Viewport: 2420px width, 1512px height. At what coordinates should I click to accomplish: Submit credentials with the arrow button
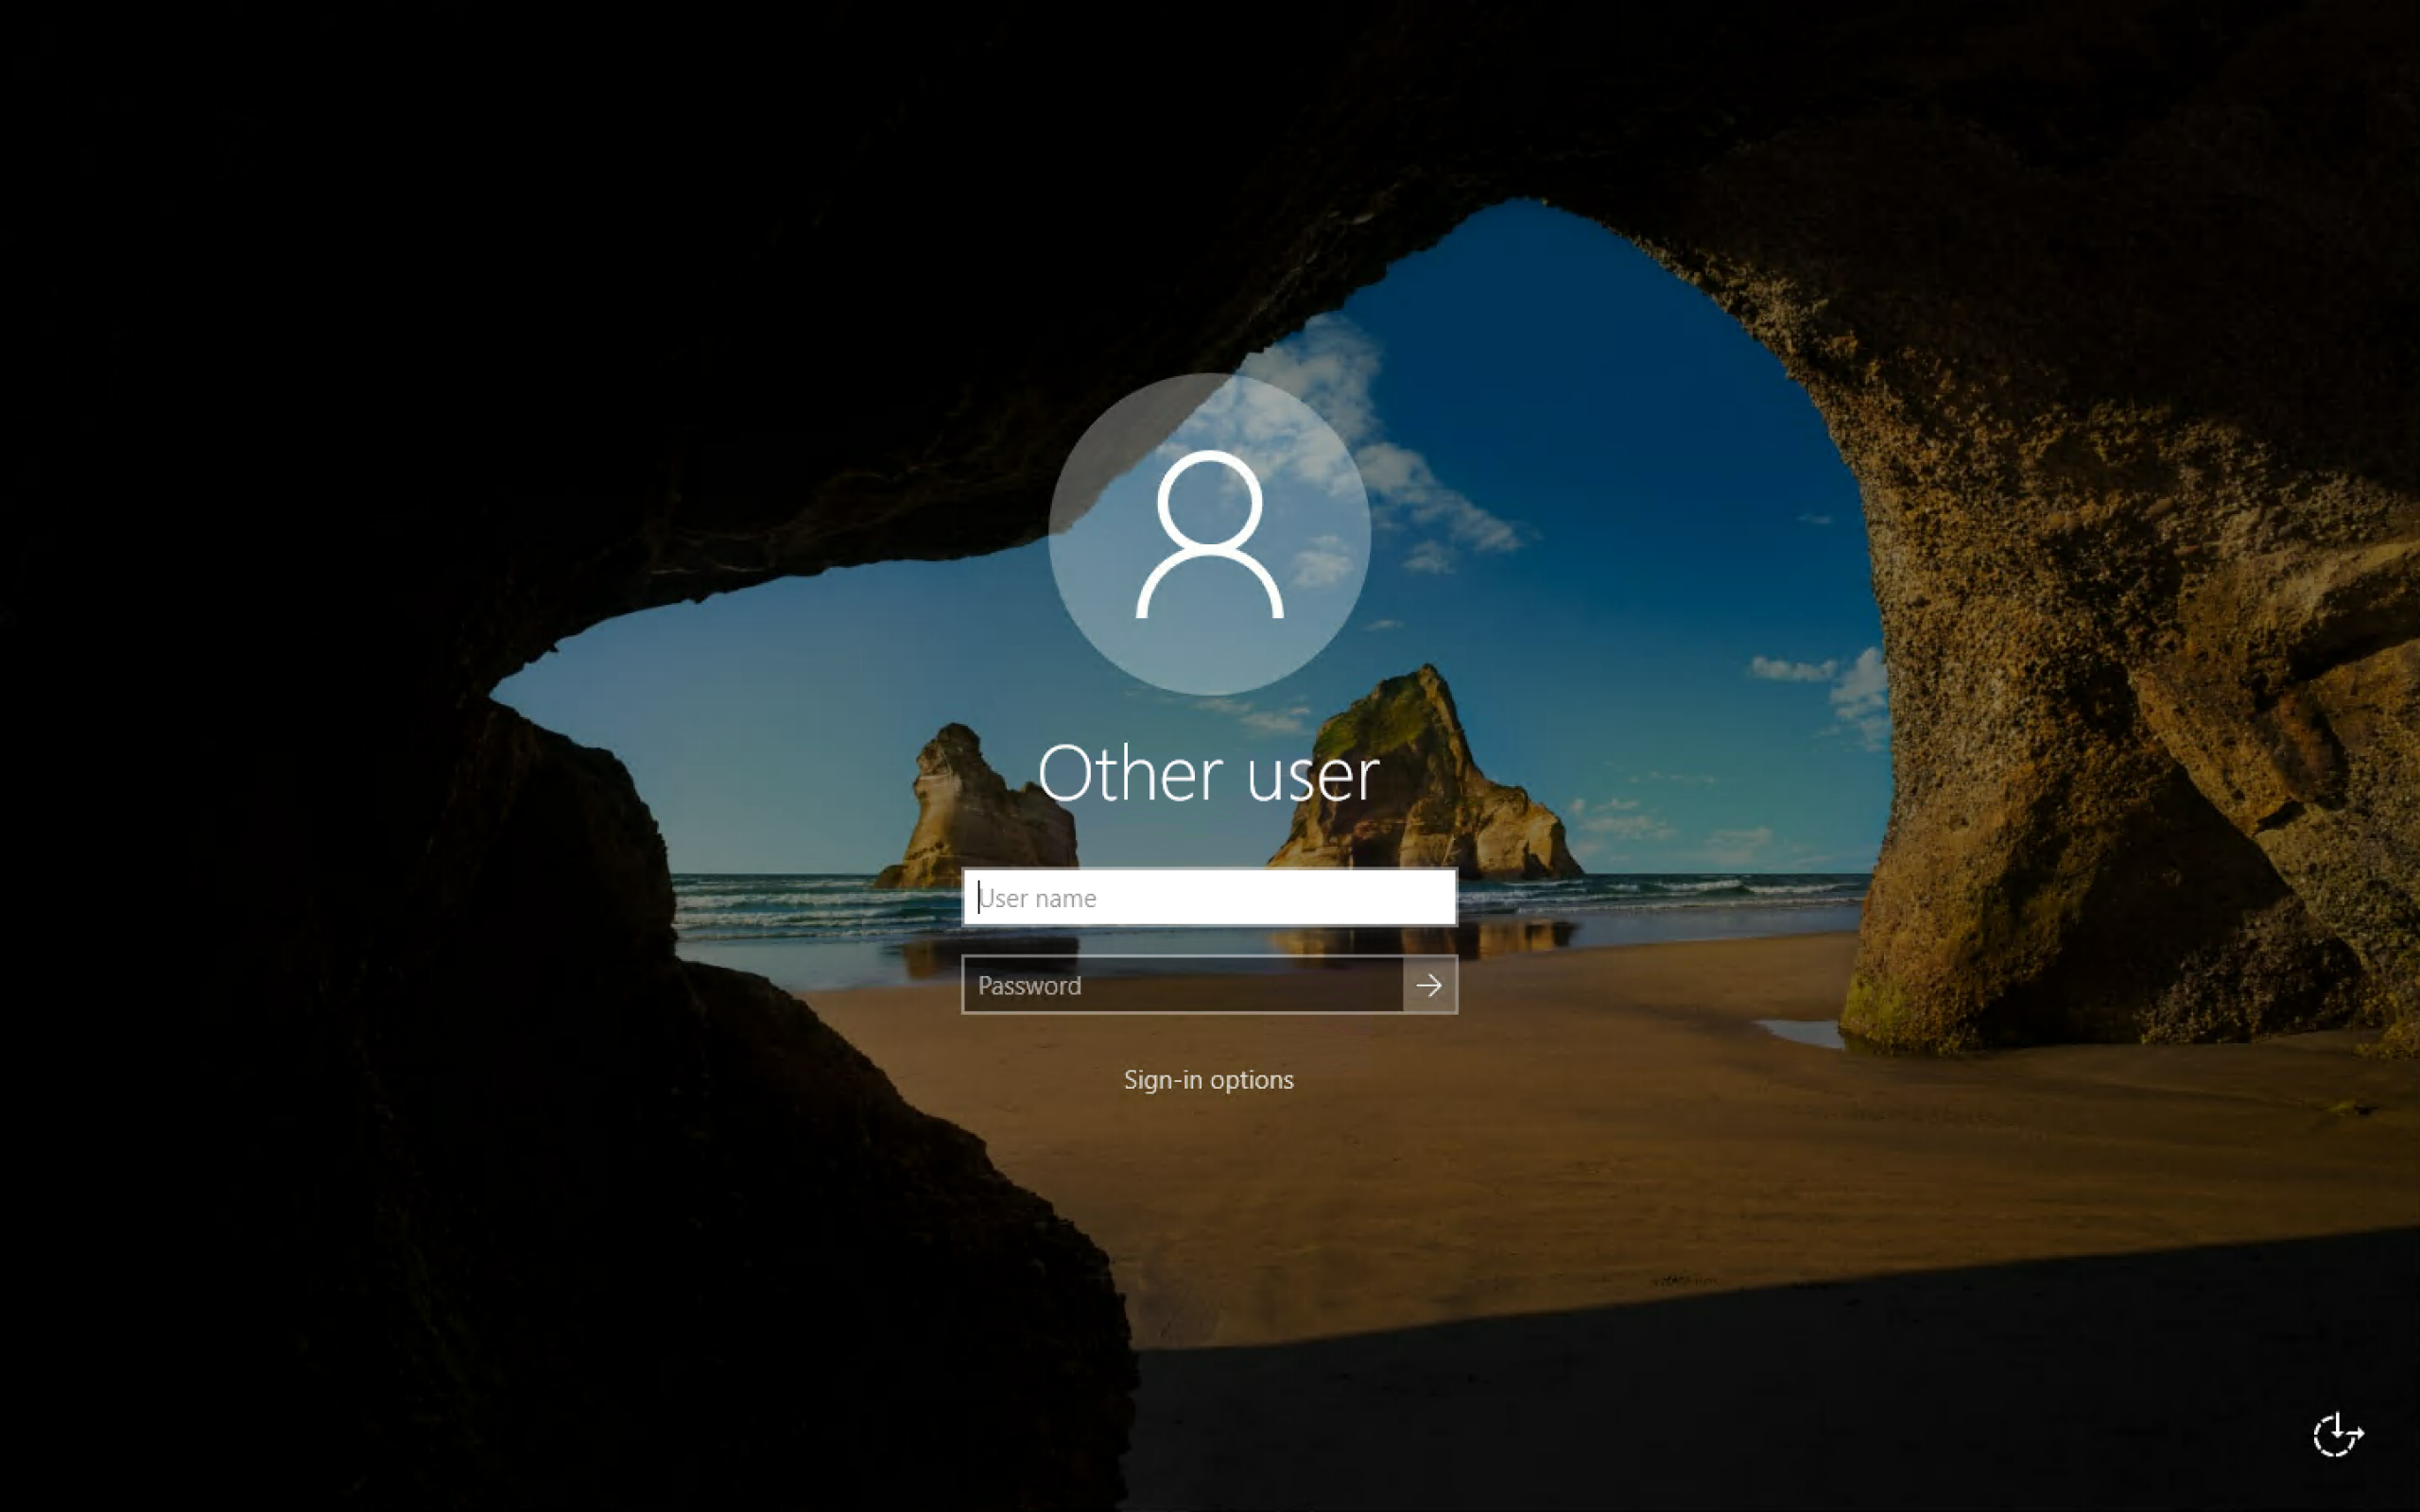pos(1429,985)
